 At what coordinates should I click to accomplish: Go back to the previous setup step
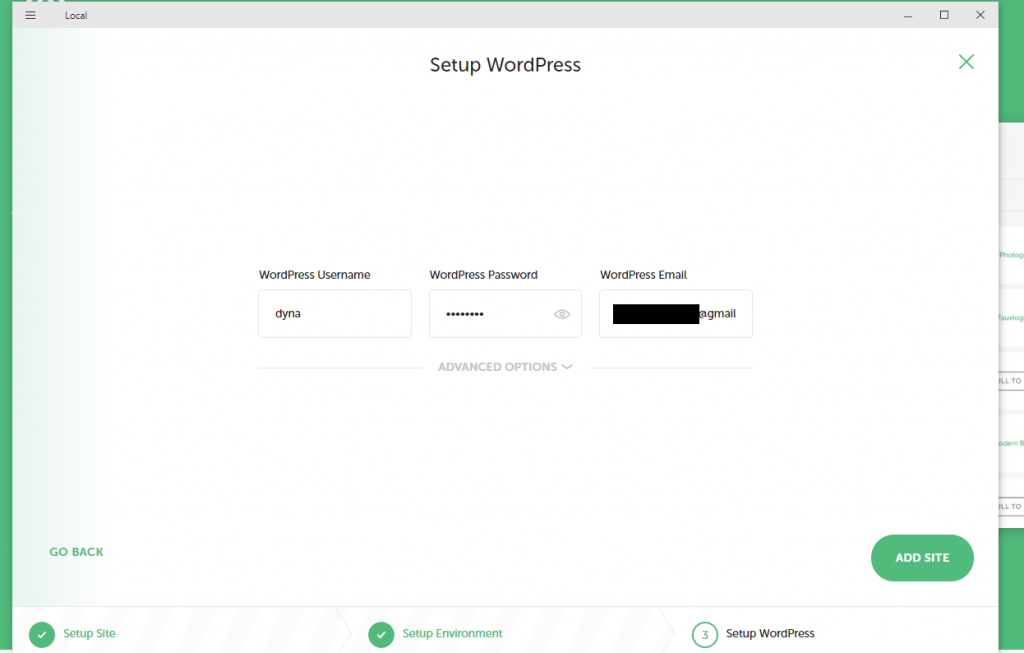76,552
